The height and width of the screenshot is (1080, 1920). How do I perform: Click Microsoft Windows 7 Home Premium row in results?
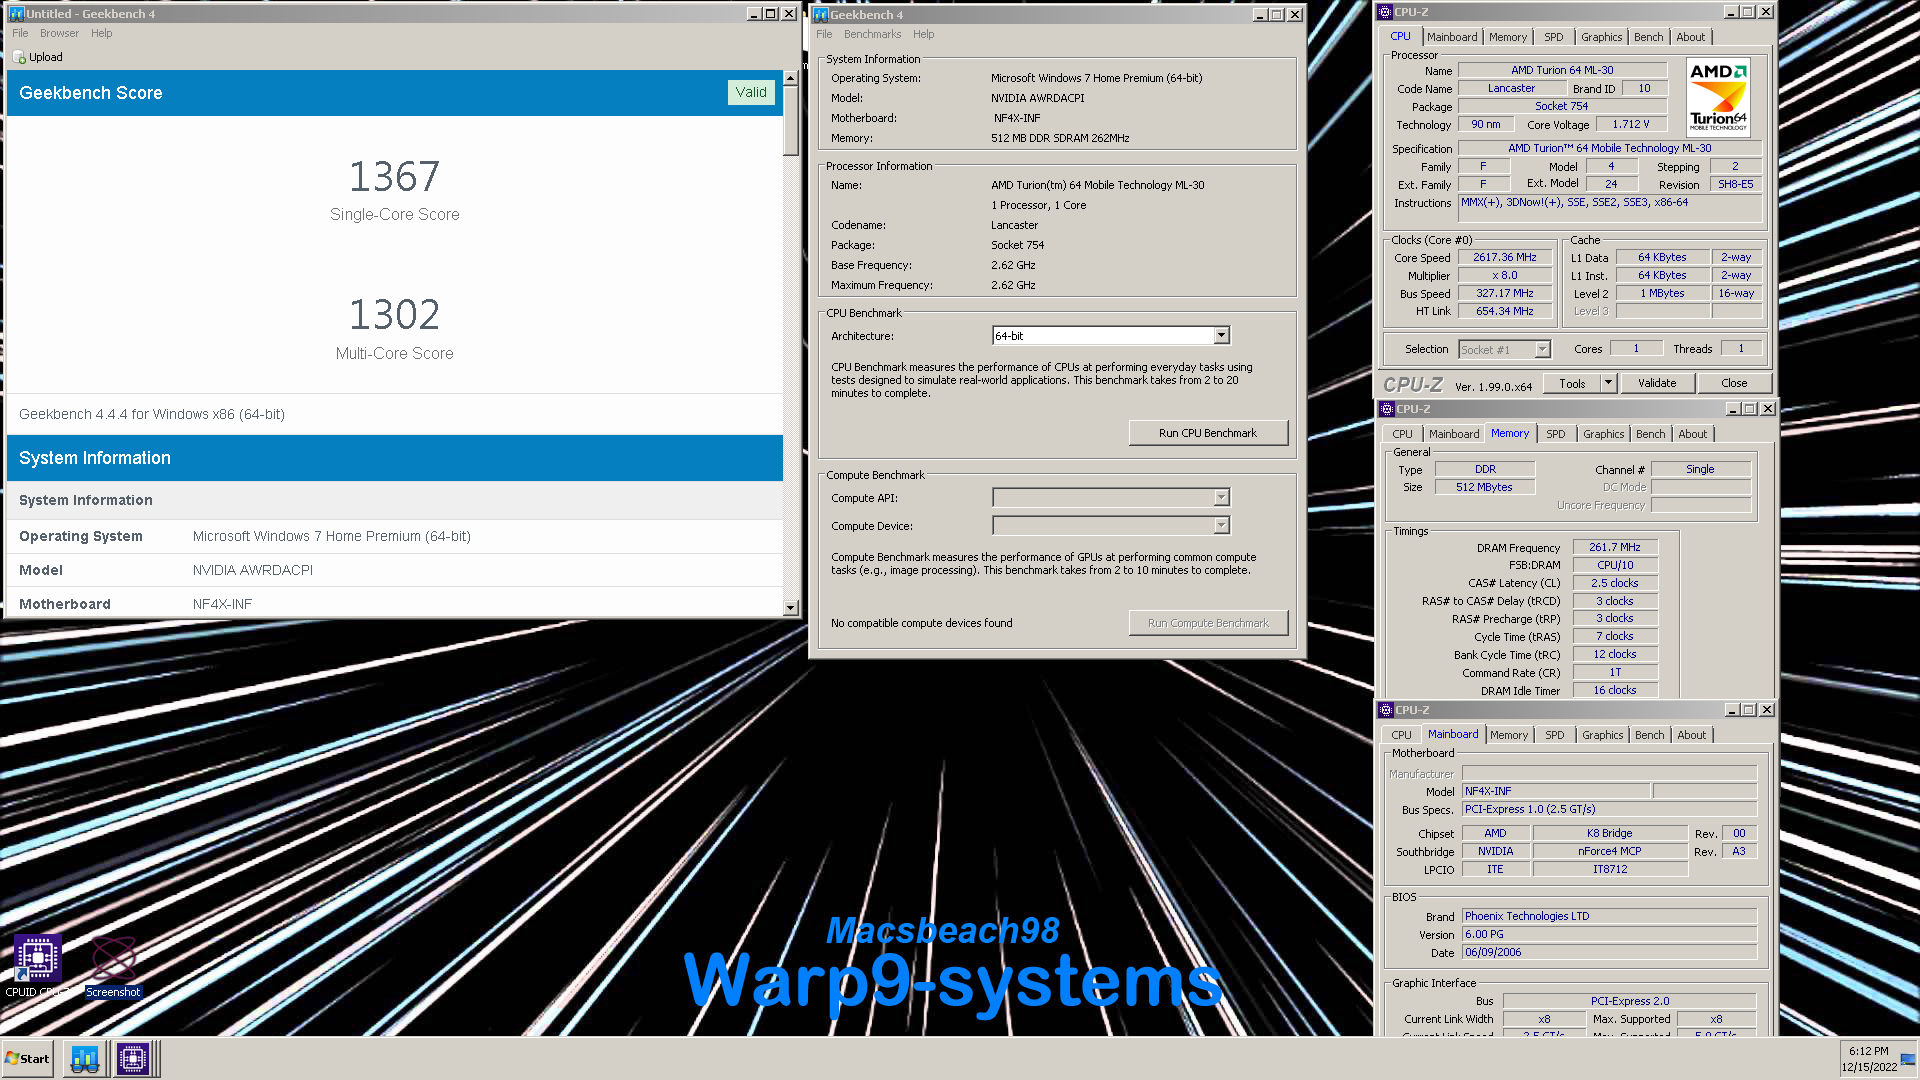(x=394, y=536)
